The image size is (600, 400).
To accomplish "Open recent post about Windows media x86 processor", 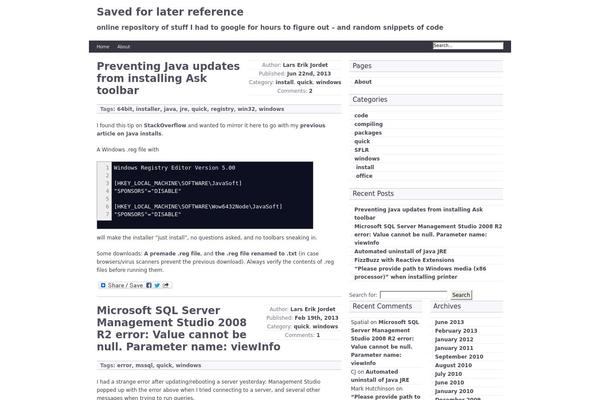I will pos(420,273).
